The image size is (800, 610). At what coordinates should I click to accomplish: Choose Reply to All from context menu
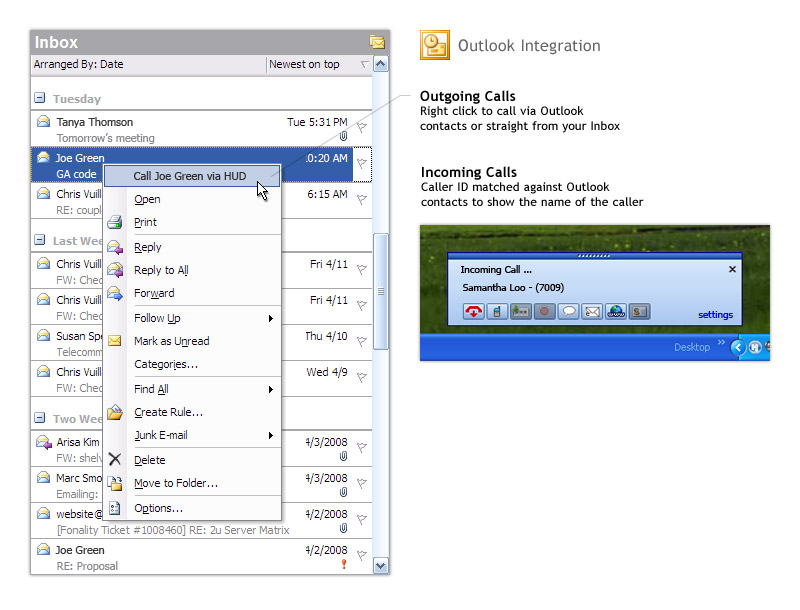pos(161,270)
